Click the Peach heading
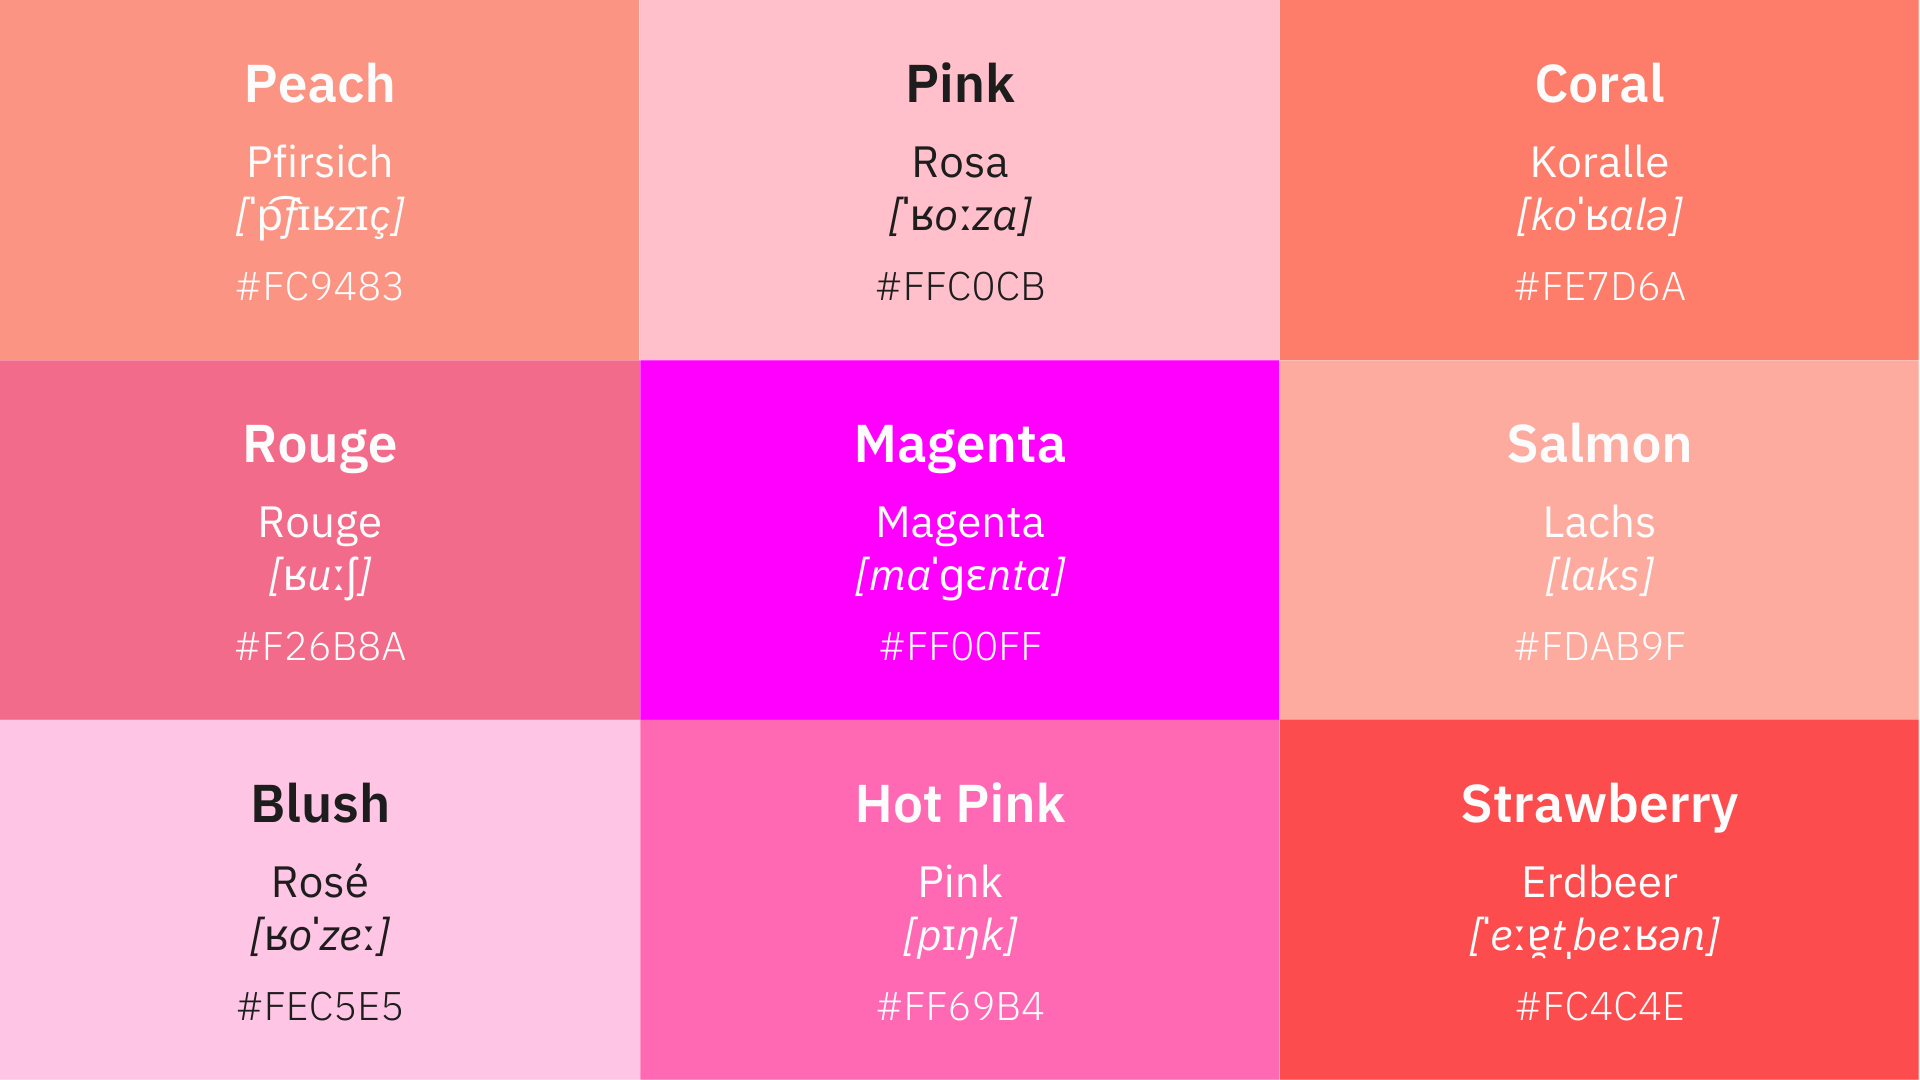Screen dimensions: 1920x1080 [x=320, y=84]
